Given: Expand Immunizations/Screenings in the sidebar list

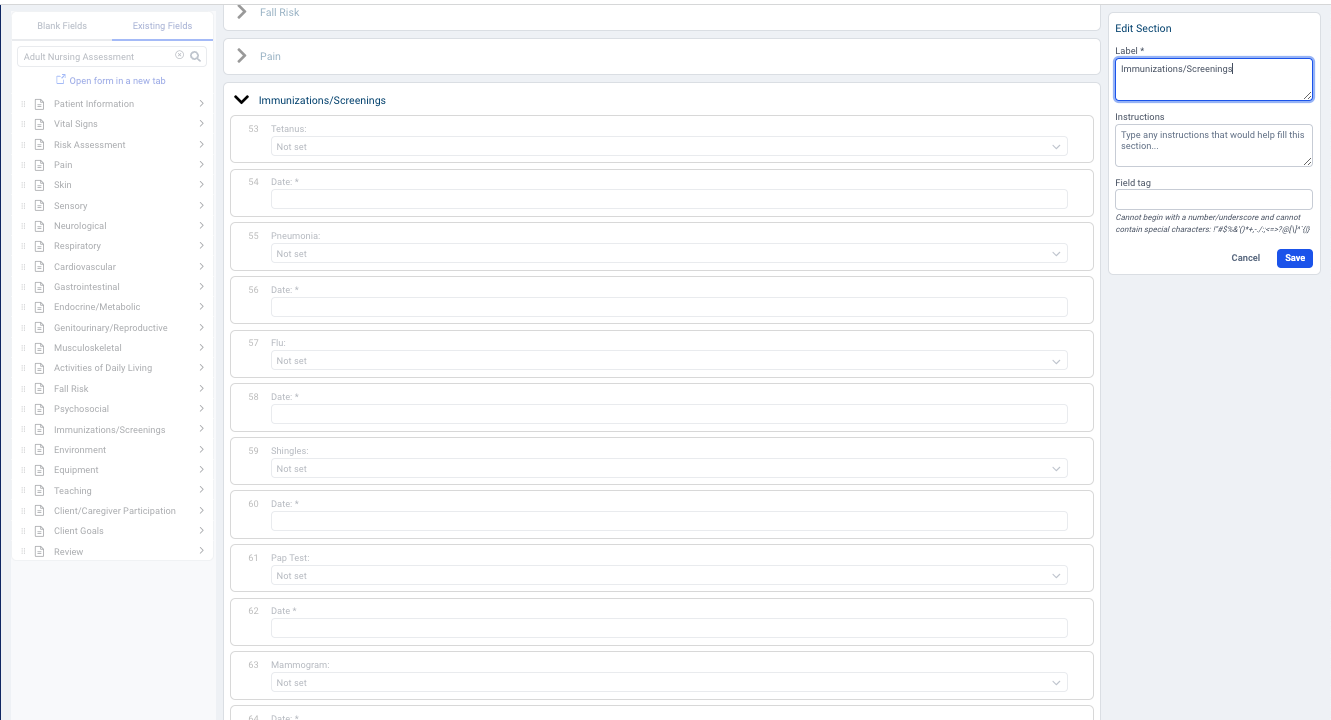Looking at the screenshot, I should tap(201, 429).
